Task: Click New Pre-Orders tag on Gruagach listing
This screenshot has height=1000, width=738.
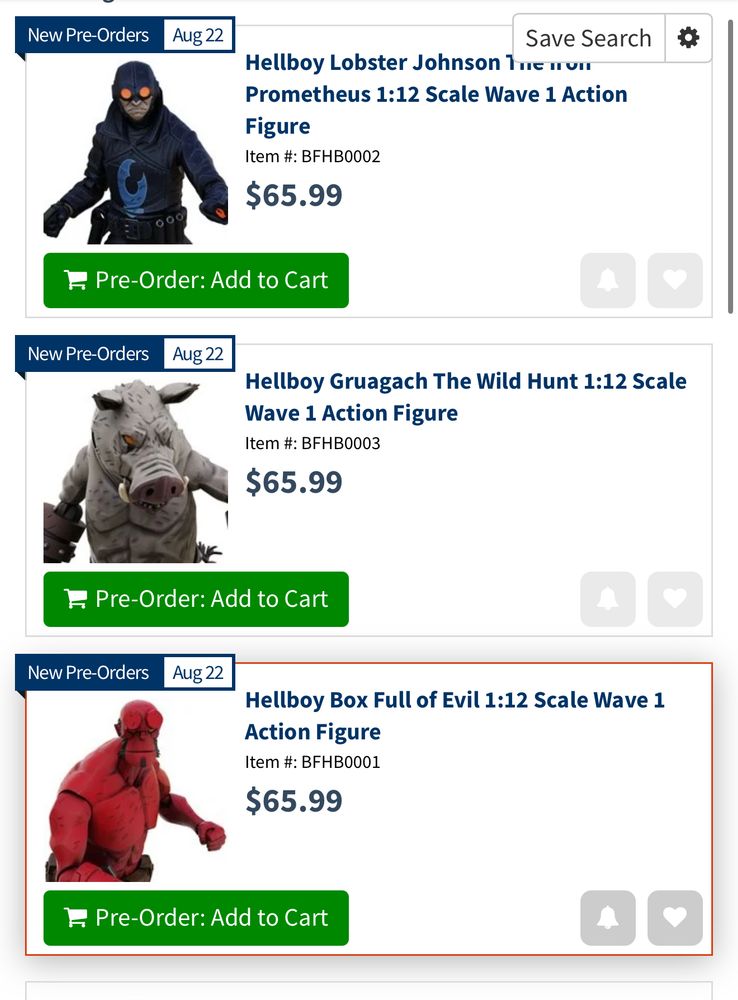Action: coord(88,354)
